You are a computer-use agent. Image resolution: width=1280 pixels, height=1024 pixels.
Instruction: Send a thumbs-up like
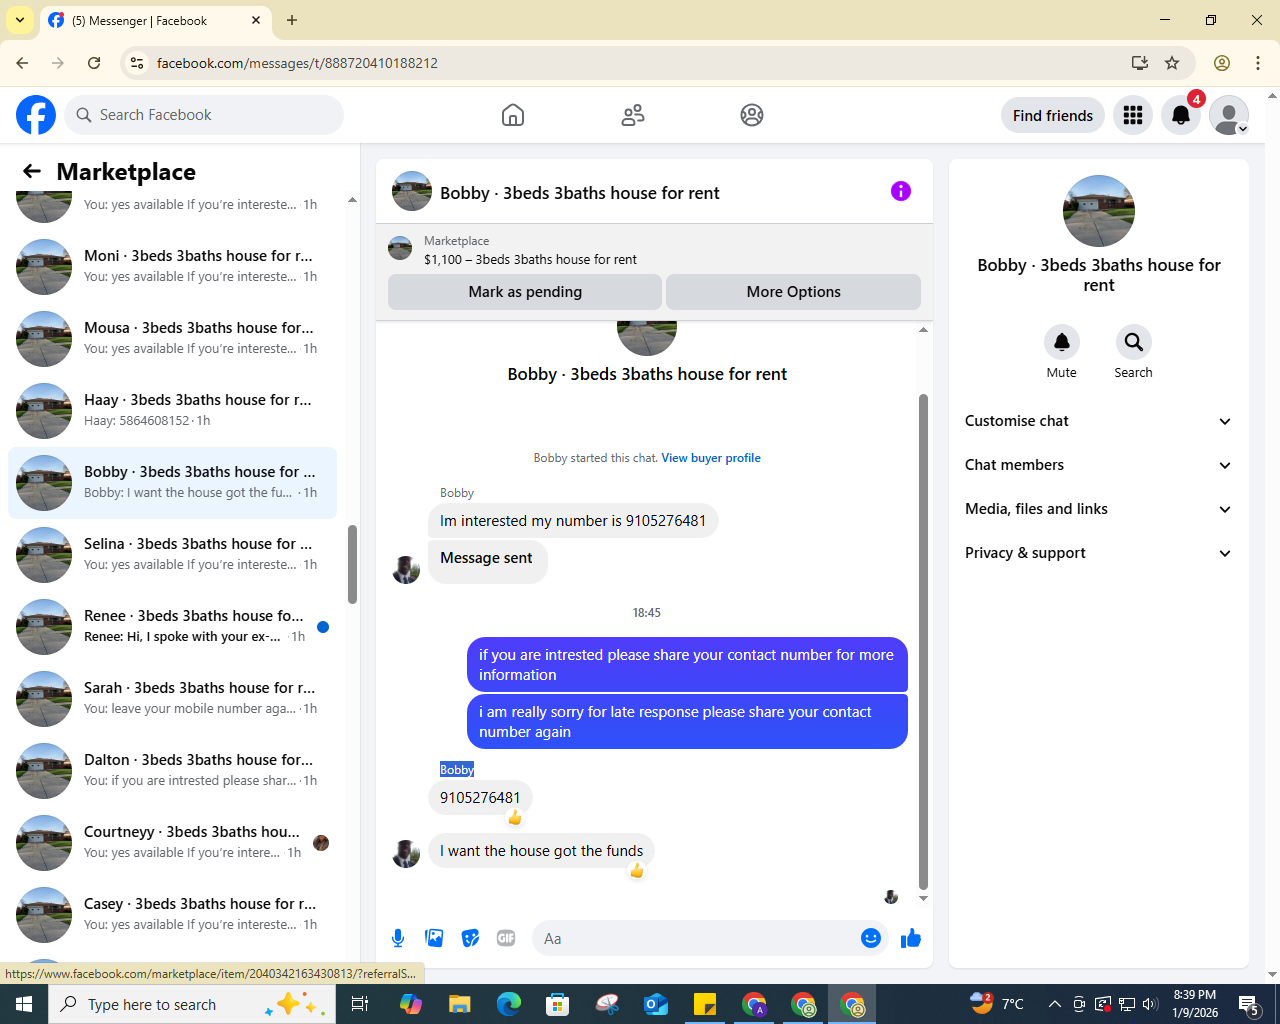(911, 938)
